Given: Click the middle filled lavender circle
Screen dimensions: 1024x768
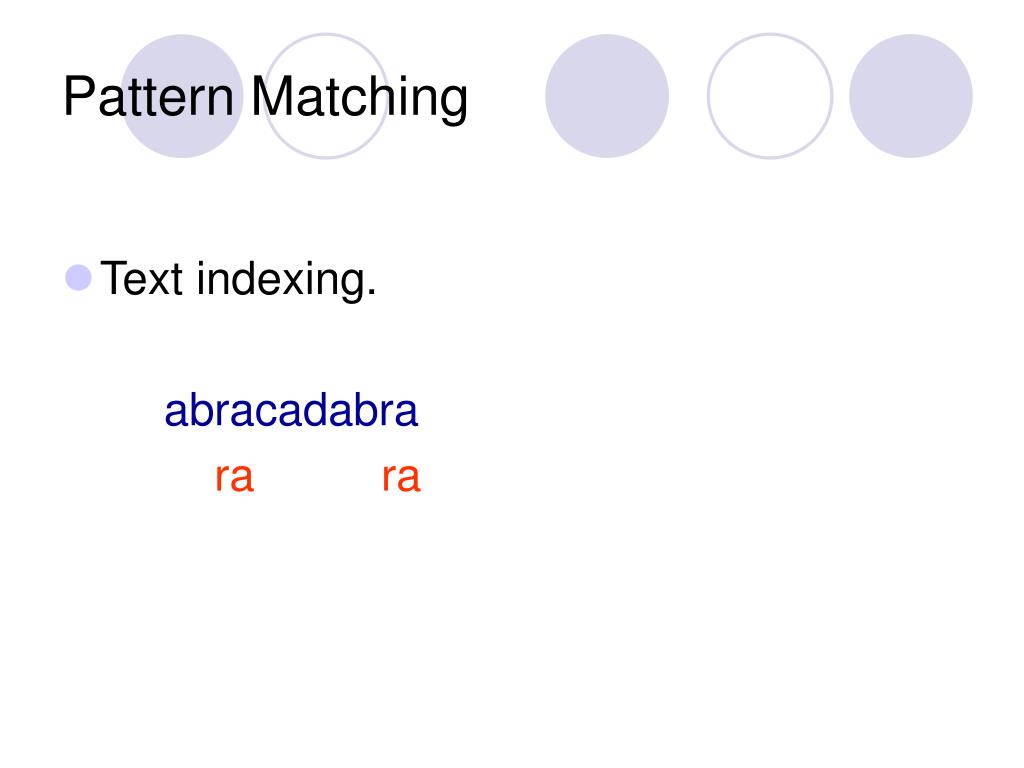Looking at the screenshot, I should click(607, 96).
